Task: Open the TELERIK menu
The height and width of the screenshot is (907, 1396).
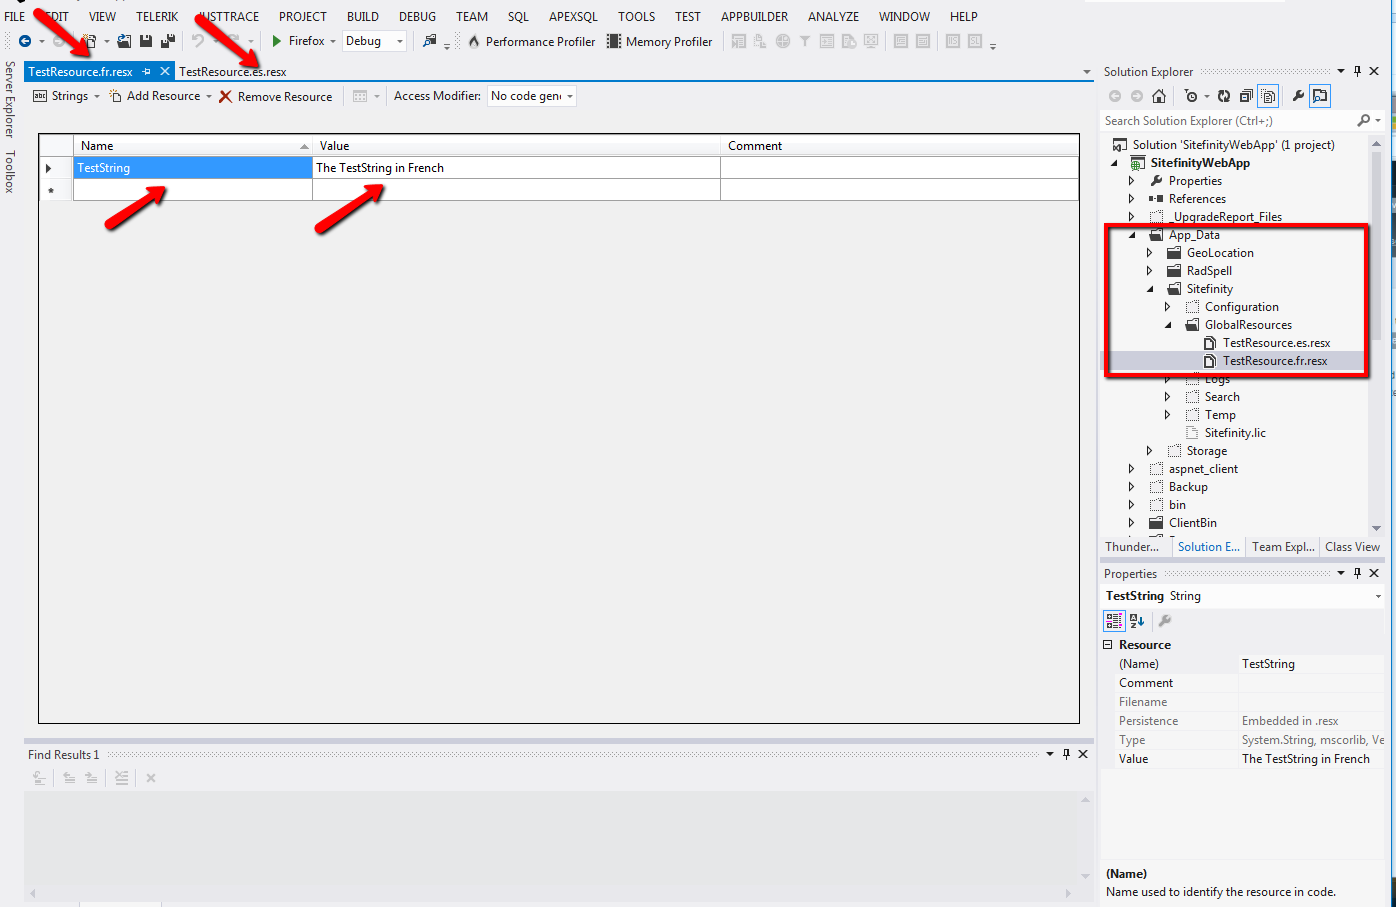Action: tap(157, 16)
